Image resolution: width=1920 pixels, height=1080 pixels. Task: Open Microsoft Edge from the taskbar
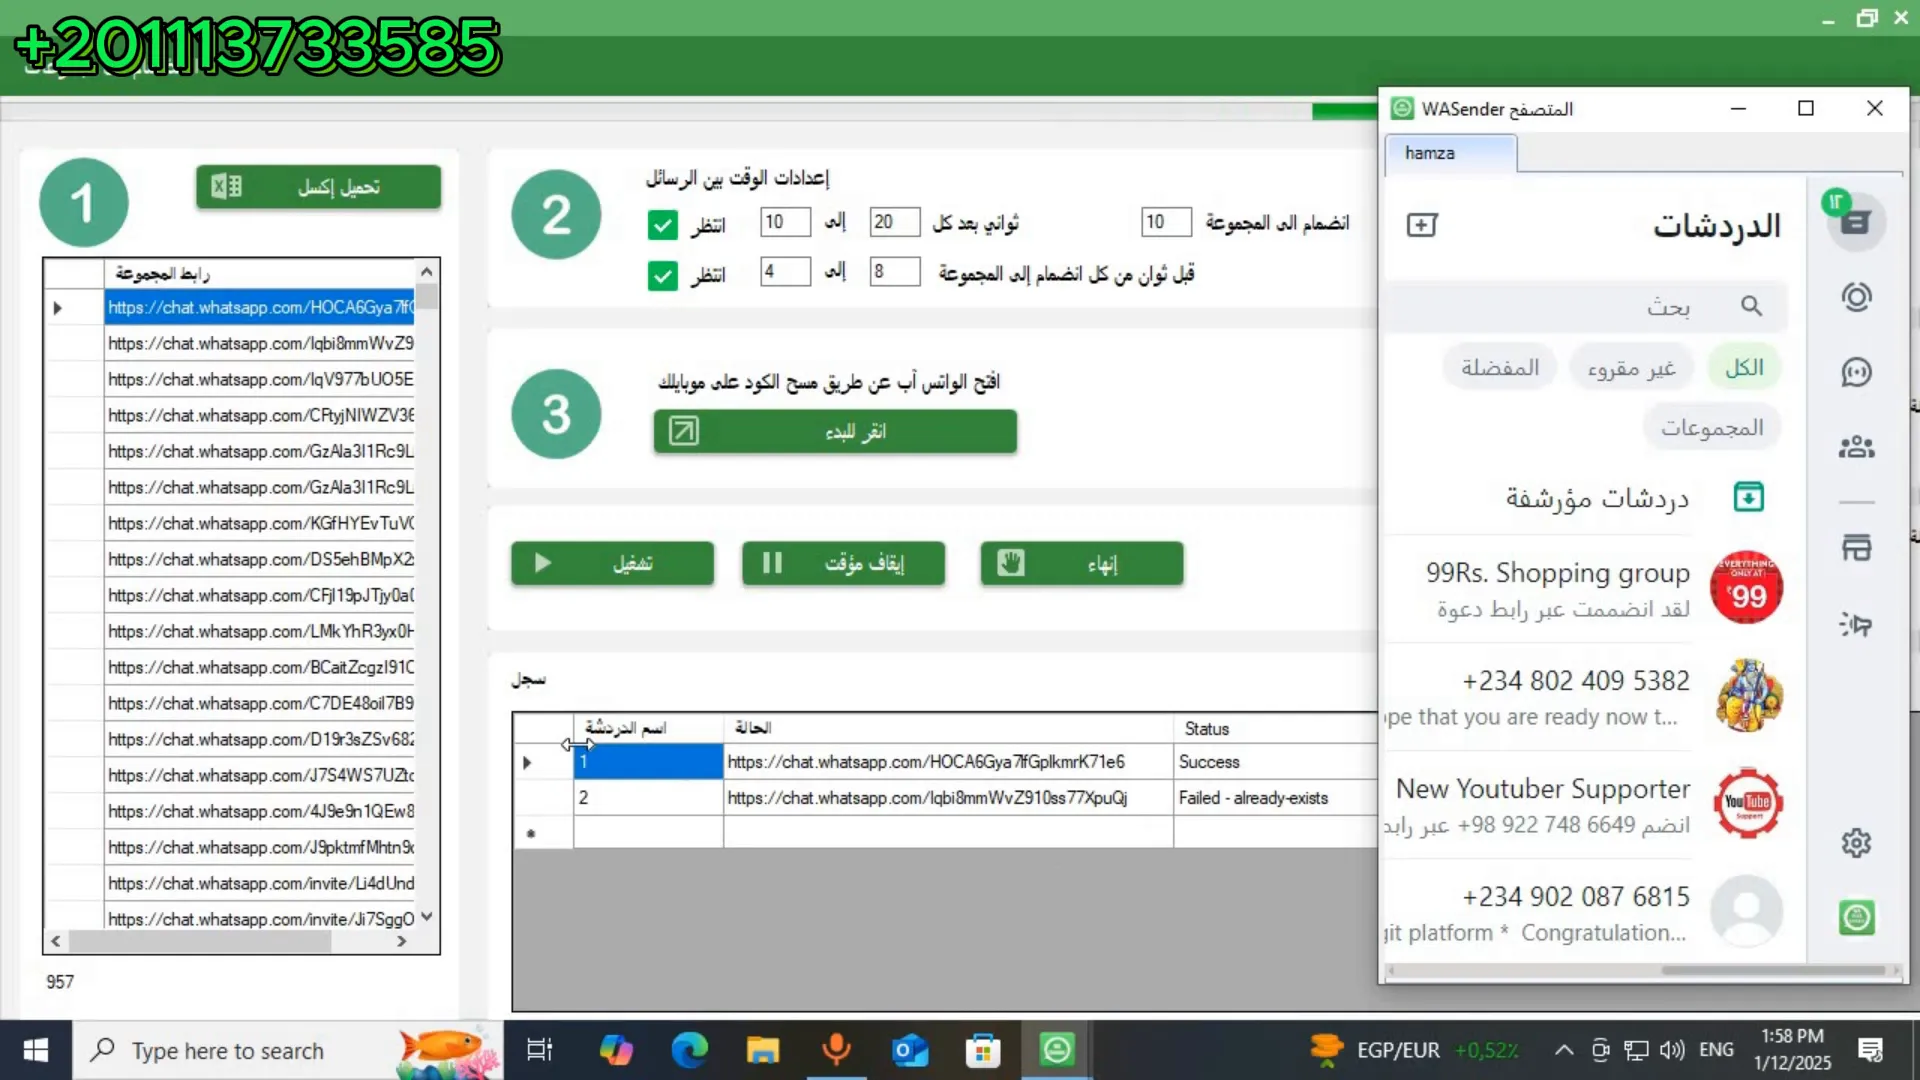[x=689, y=1050]
